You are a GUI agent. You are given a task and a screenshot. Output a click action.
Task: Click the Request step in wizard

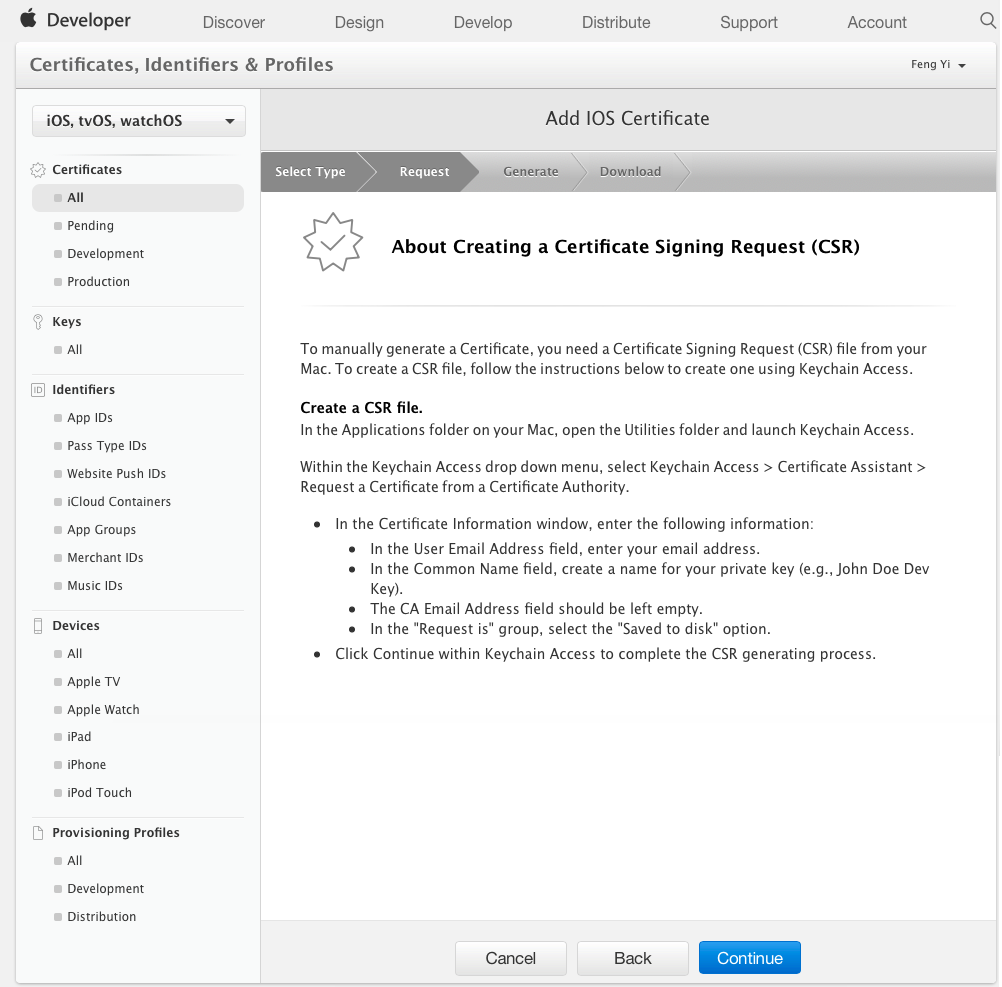click(x=424, y=172)
